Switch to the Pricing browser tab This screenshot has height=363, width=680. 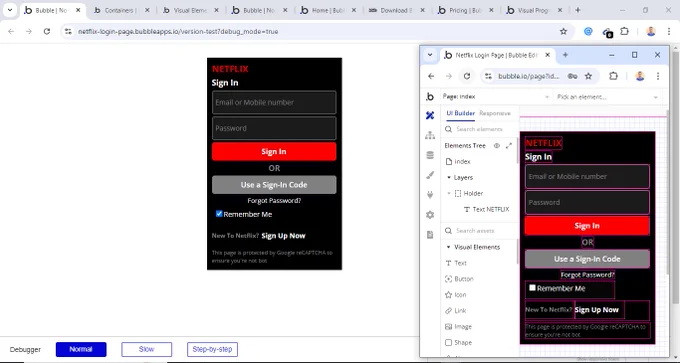pos(466,10)
